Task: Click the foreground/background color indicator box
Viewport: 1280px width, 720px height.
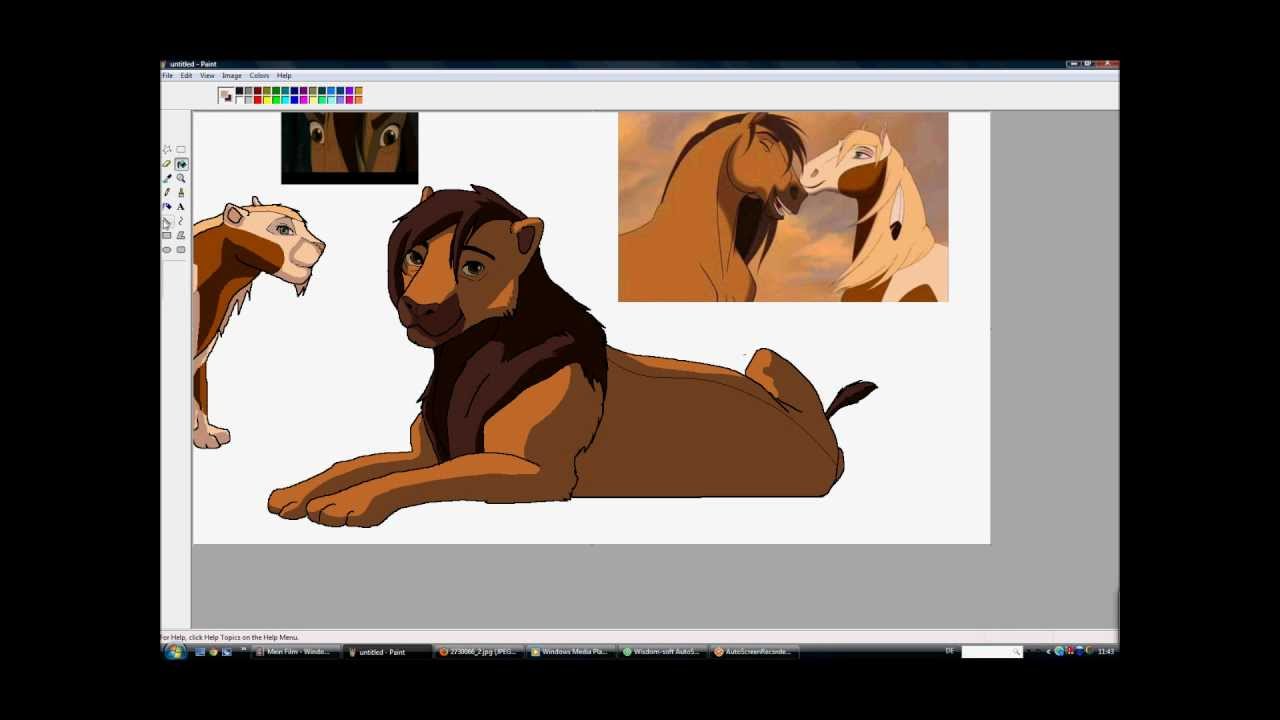Action: tap(226, 95)
